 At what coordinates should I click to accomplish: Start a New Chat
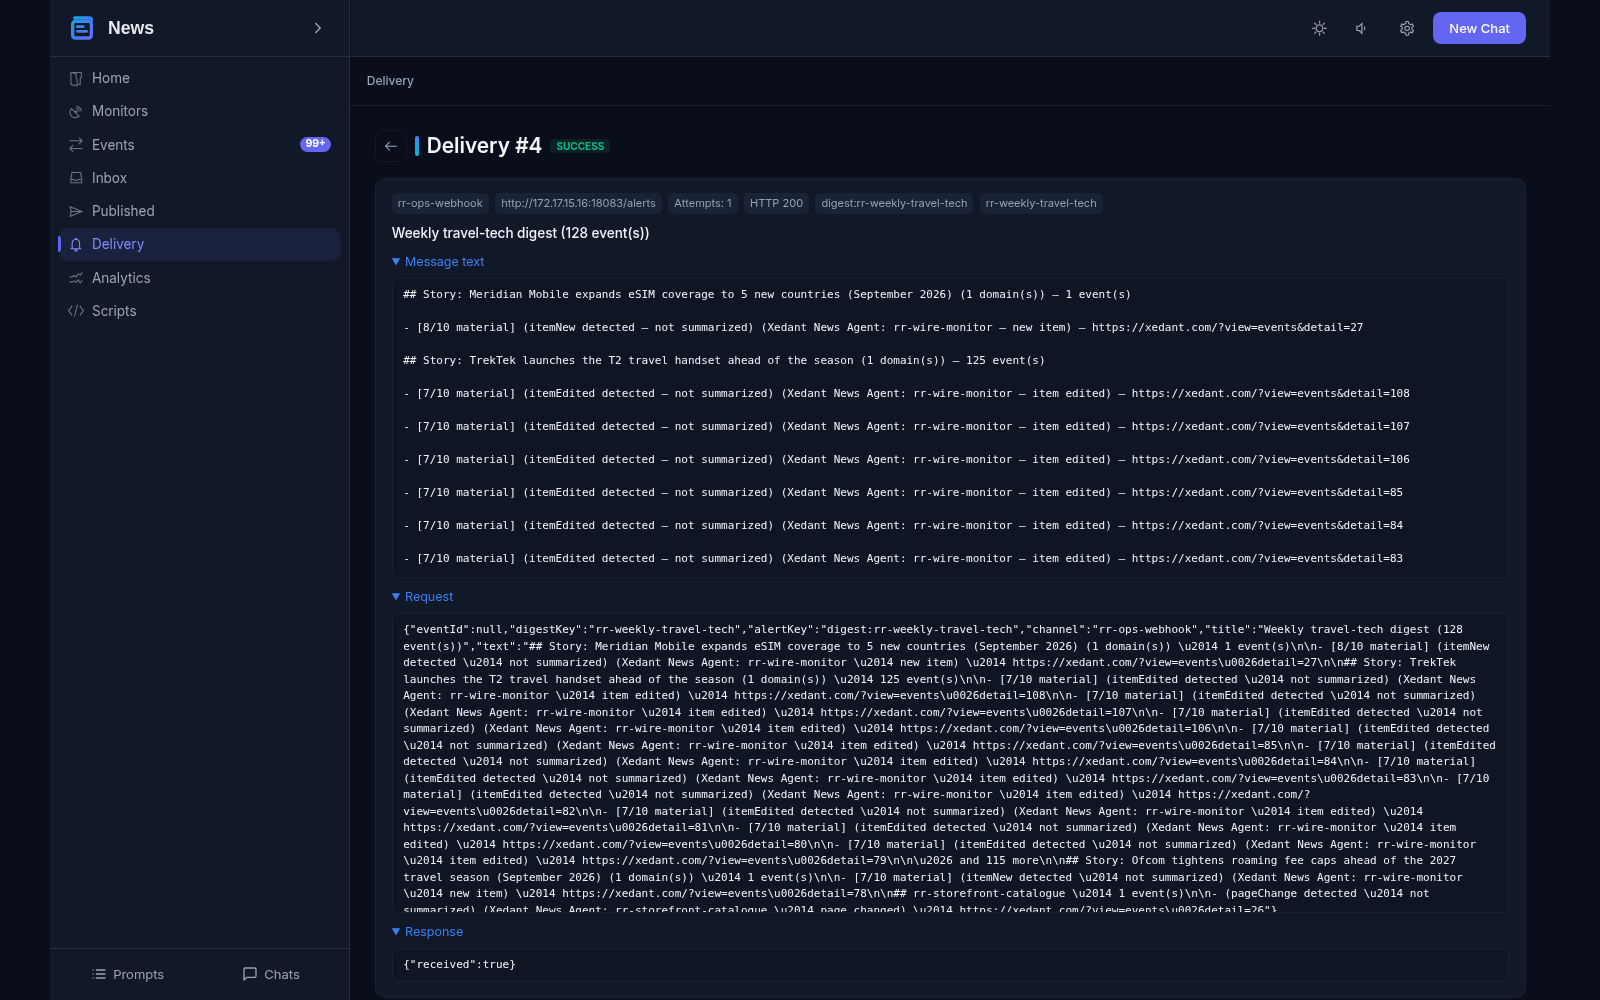[1479, 28]
